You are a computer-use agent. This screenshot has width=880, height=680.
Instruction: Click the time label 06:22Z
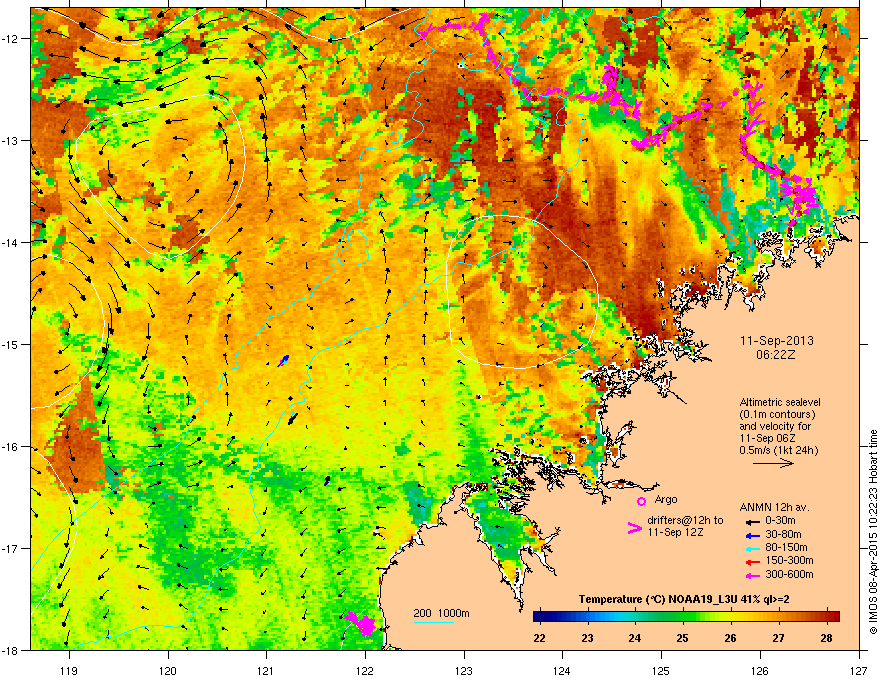[776, 355]
